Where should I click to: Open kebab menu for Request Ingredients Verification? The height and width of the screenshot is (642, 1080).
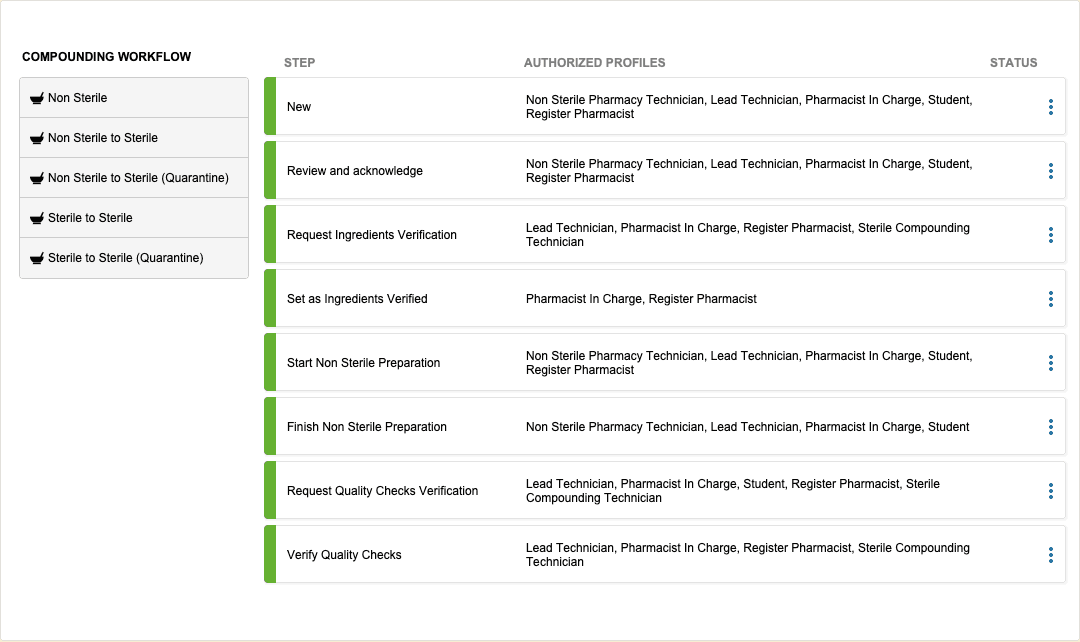pyautogui.click(x=1050, y=235)
